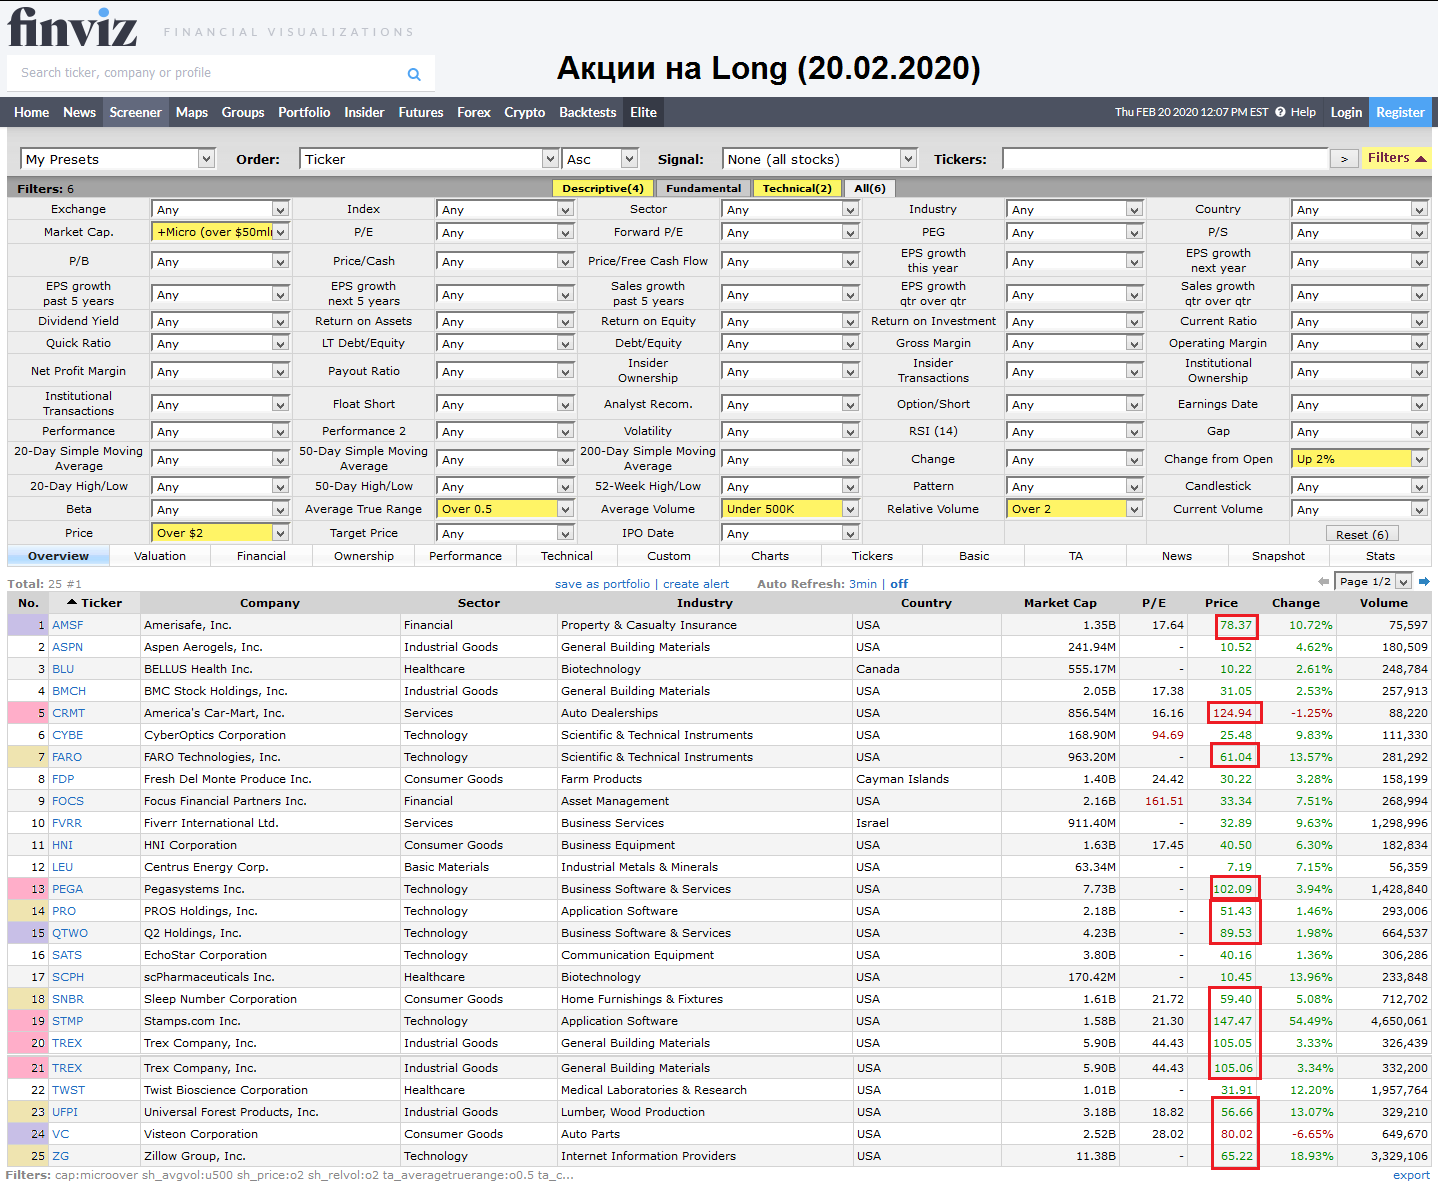Open the Market Cap. filter dropdown
1438x1188 pixels.
221,232
